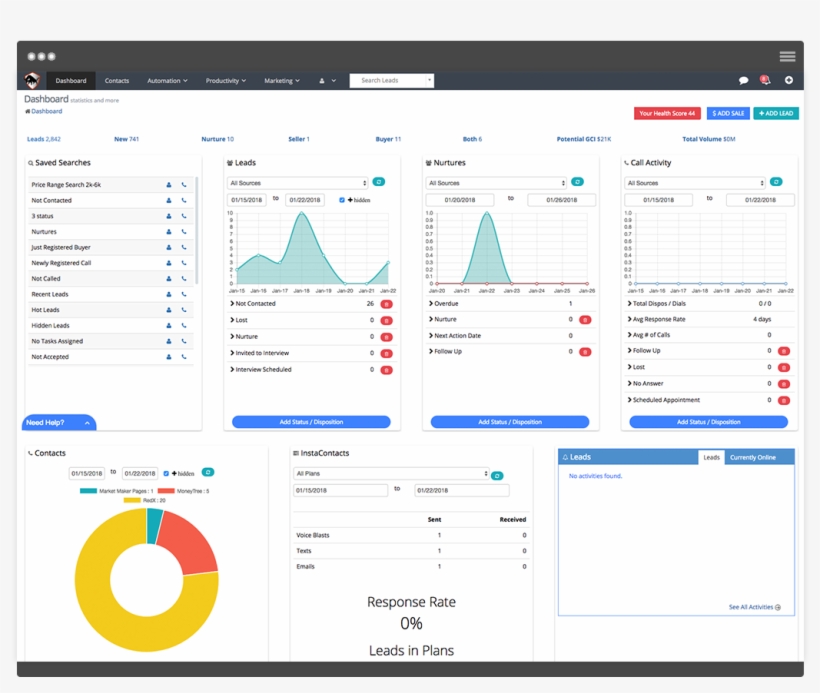Click the notifications bell icon

[765, 78]
